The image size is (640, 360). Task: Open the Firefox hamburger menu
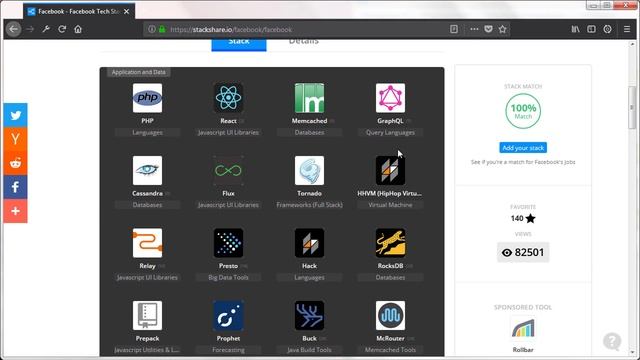click(627, 29)
